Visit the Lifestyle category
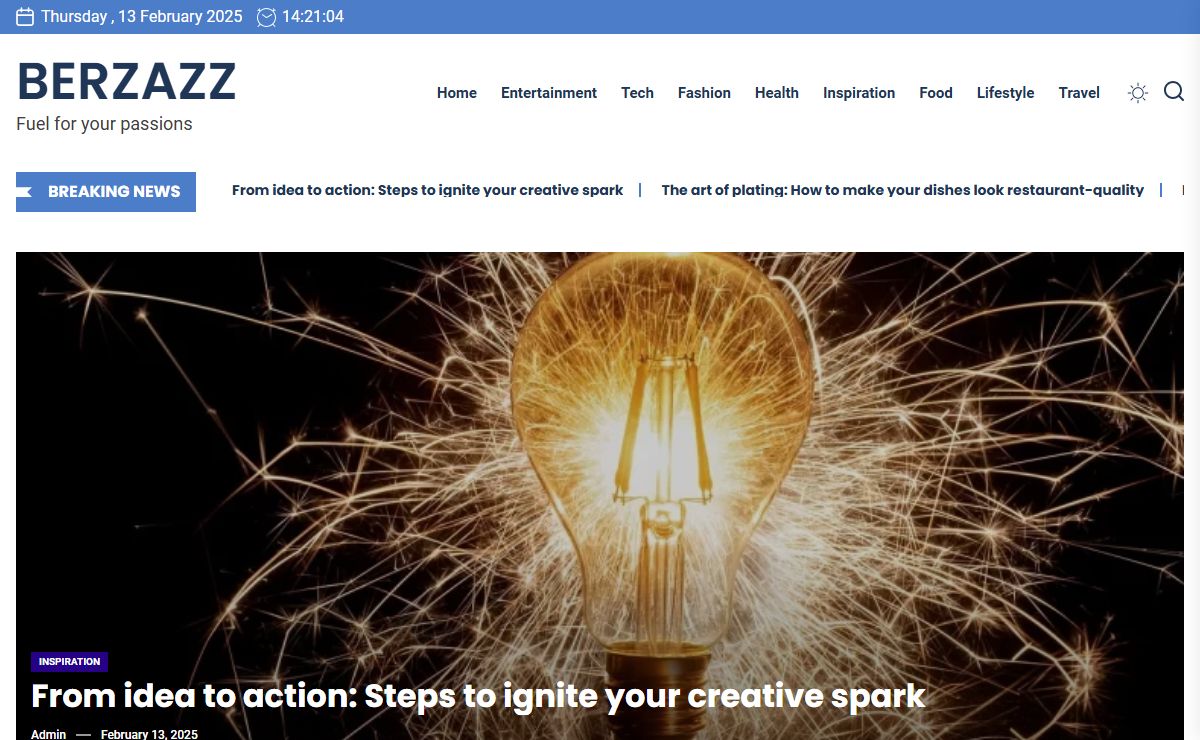Screen dimensions: 1200x740 coord(1005,93)
